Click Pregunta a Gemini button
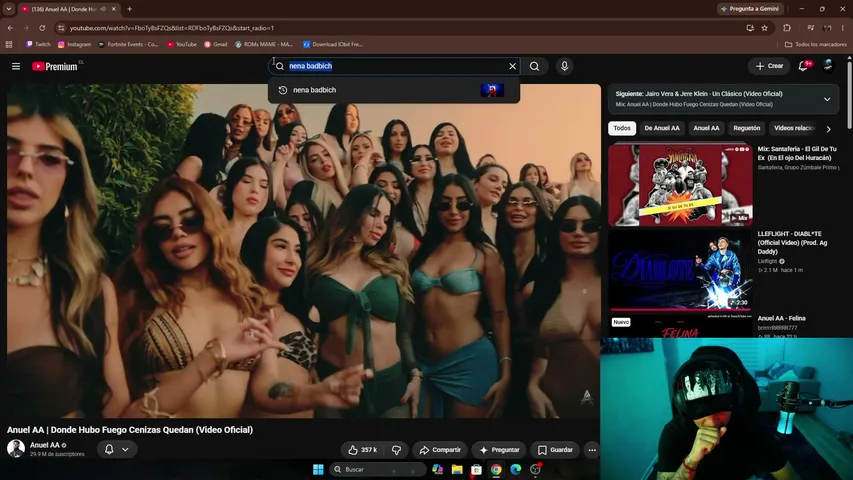 [750, 9]
